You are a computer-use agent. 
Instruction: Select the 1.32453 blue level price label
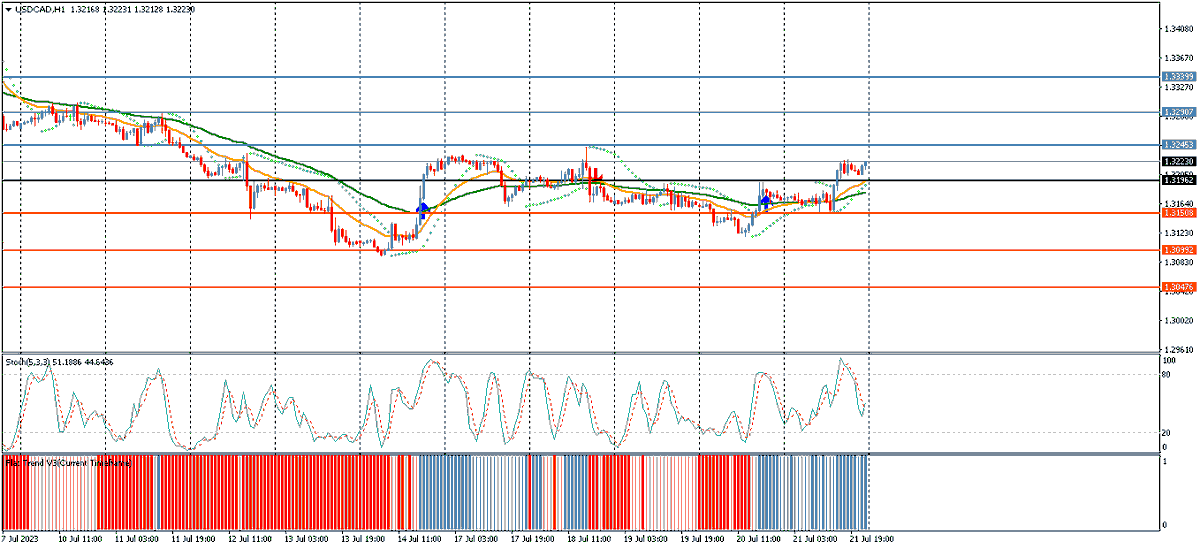point(1179,145)
